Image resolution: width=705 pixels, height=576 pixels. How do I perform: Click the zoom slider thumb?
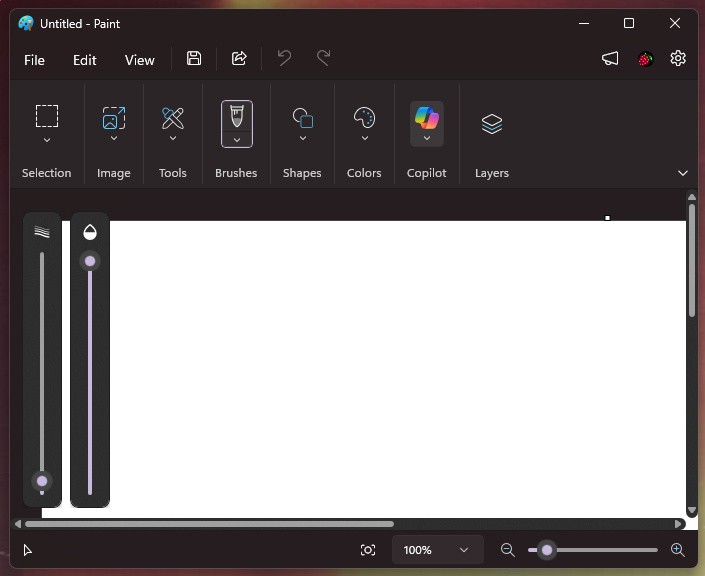pos(547,550)
